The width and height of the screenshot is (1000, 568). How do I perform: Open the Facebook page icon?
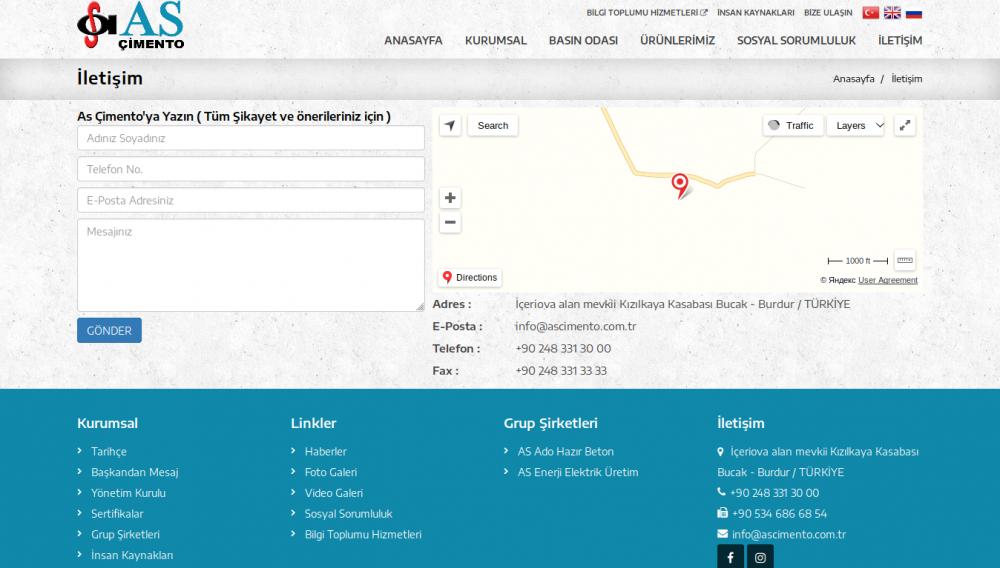730,557
